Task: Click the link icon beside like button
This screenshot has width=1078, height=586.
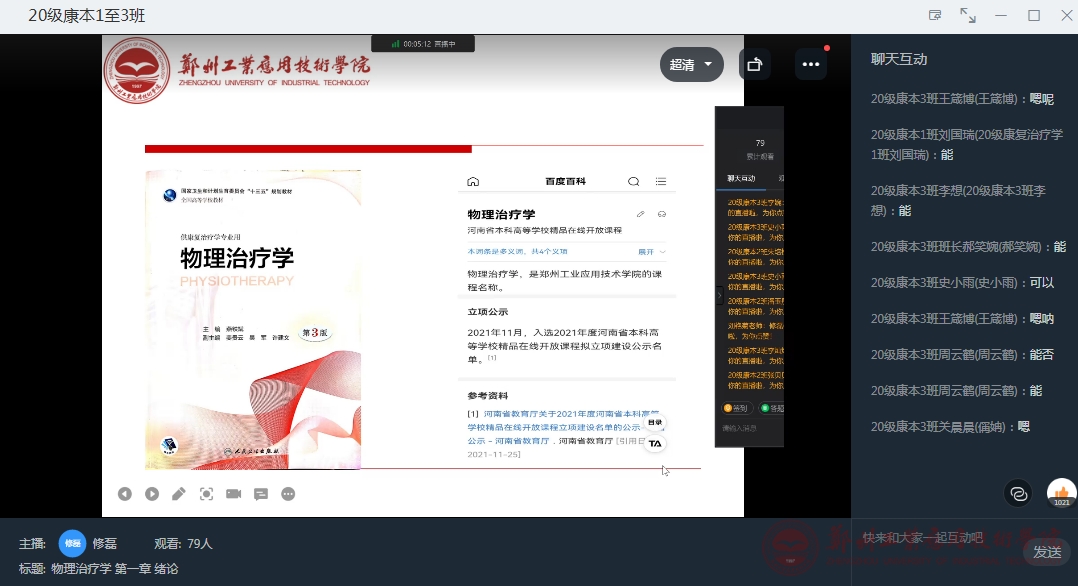Action: pyautogui.click(x=1018, y=493)
